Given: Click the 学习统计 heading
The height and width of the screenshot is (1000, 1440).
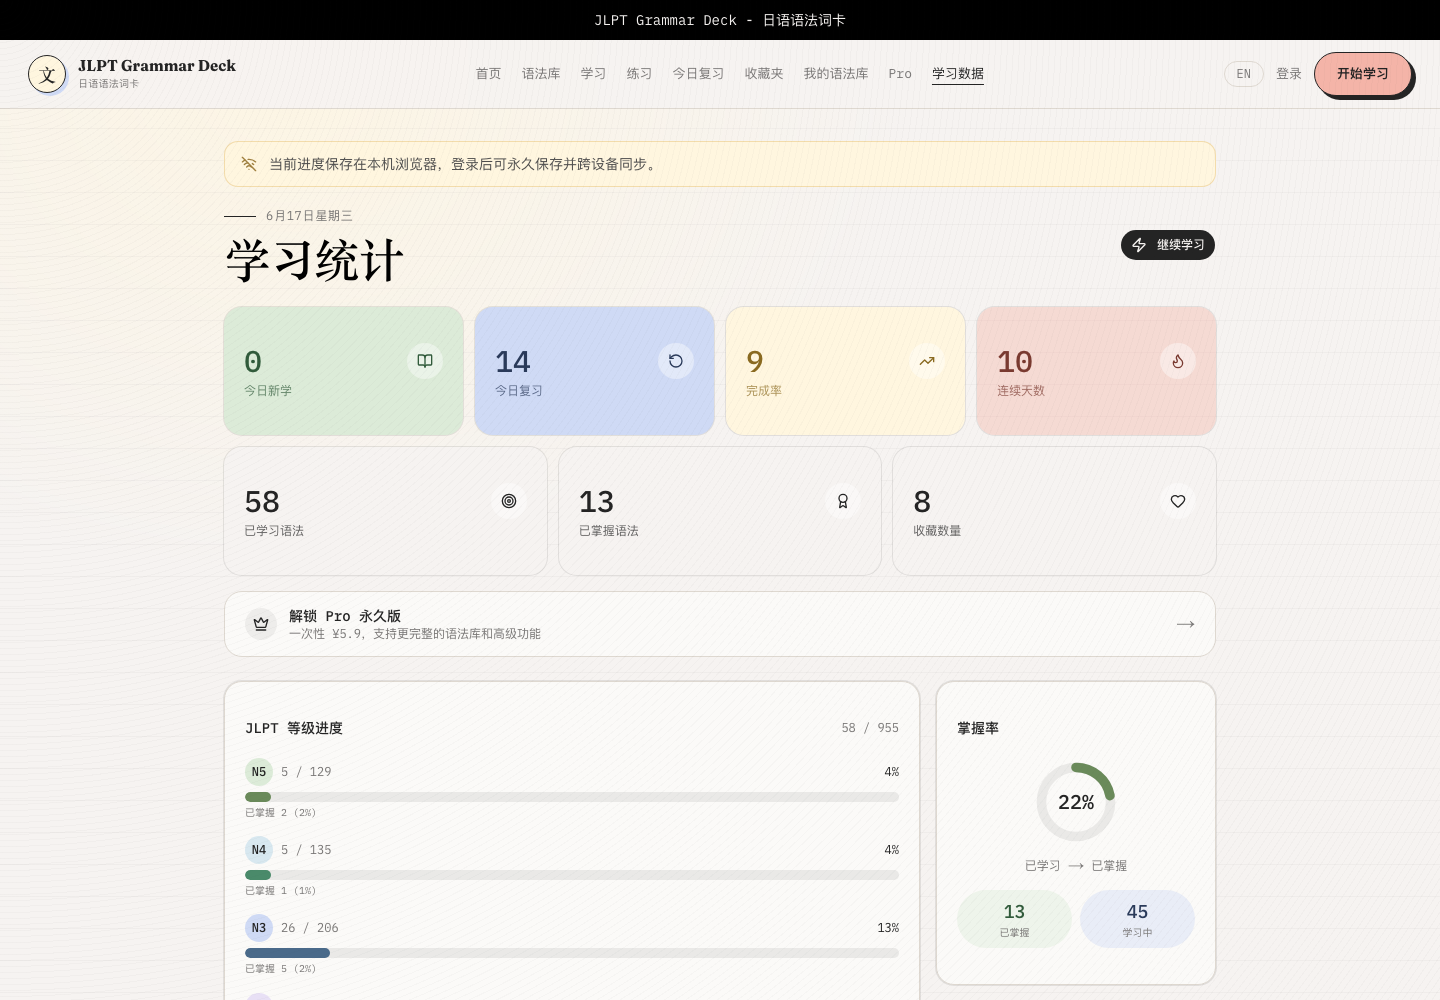Looking at the screenshot, I should (314, 262).
